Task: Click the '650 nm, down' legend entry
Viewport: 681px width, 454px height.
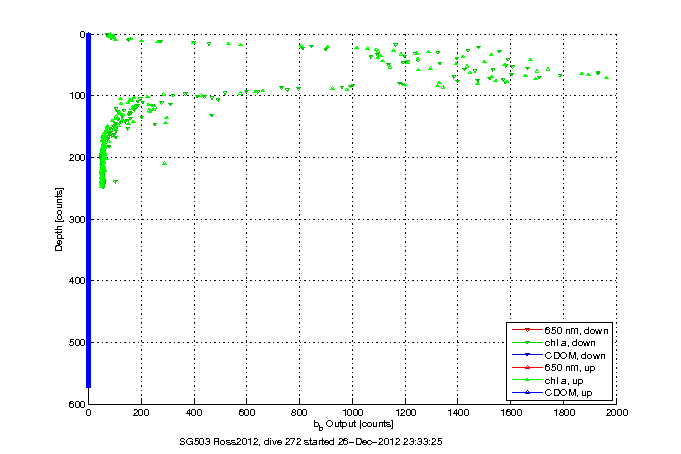Action: 560,331
